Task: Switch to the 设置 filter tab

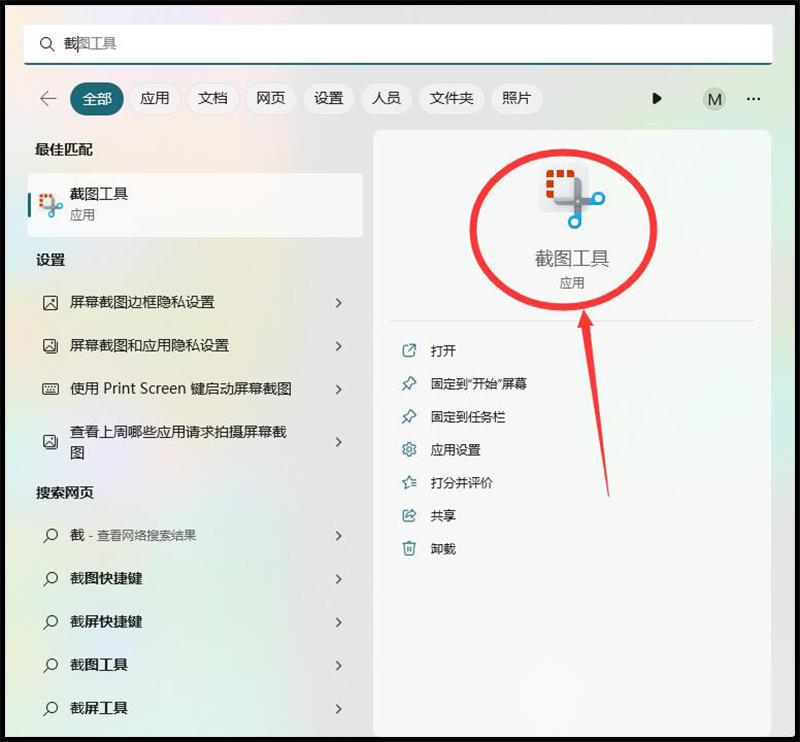Action: [x=329, y=99]
